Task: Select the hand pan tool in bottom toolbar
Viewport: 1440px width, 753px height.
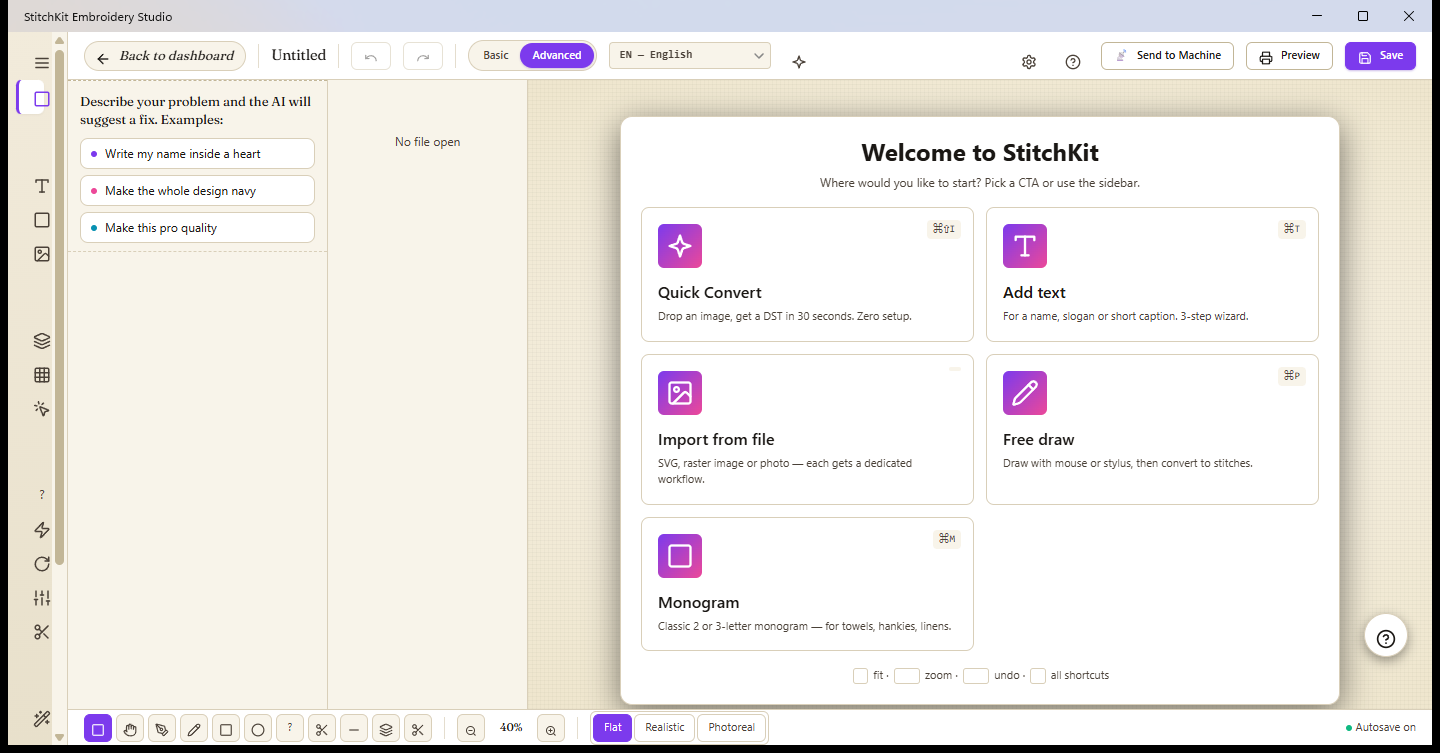Action: (x=130, y=729)
